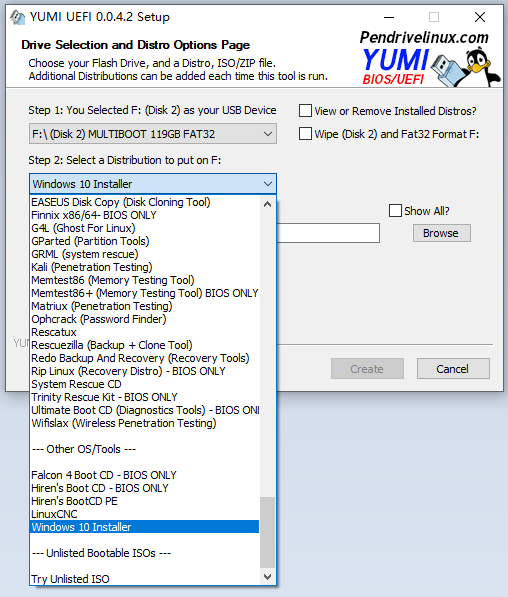Click the dropdown list scrollbar thumb
This screenshot has width=508, height=597.
click(268, 532)
